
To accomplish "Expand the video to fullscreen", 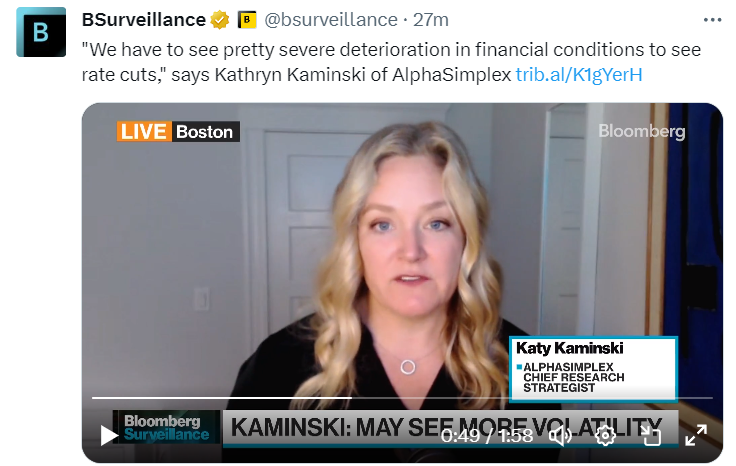I will click(696, 435).
